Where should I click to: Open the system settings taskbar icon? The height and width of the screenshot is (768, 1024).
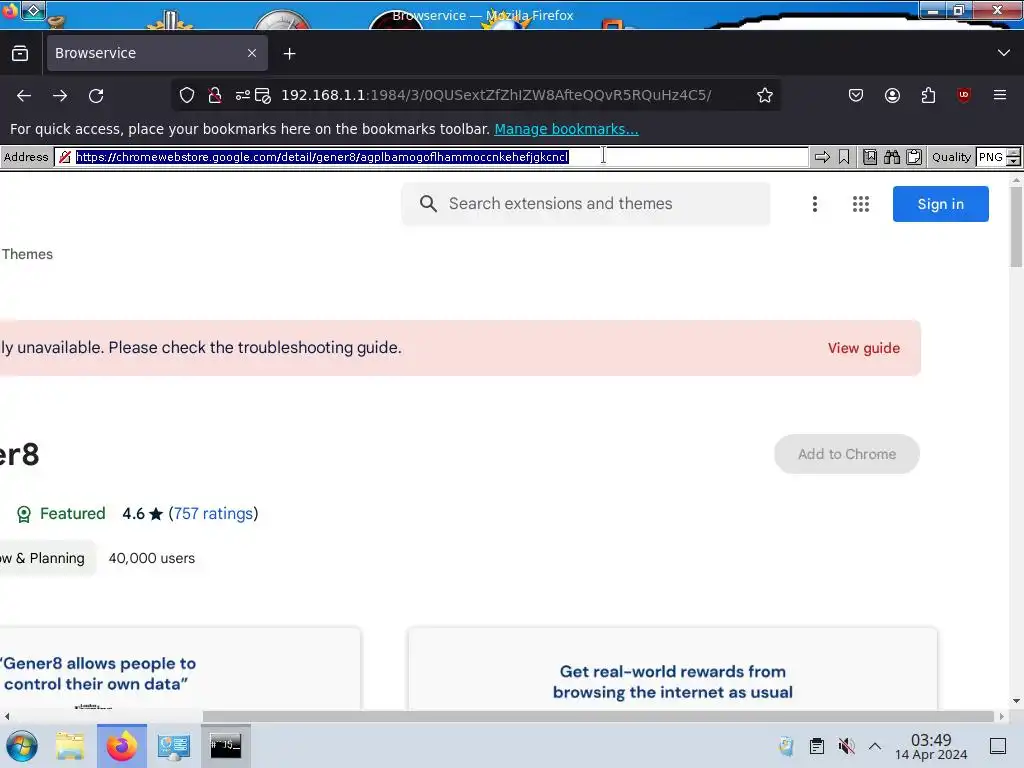pos(174,745)
